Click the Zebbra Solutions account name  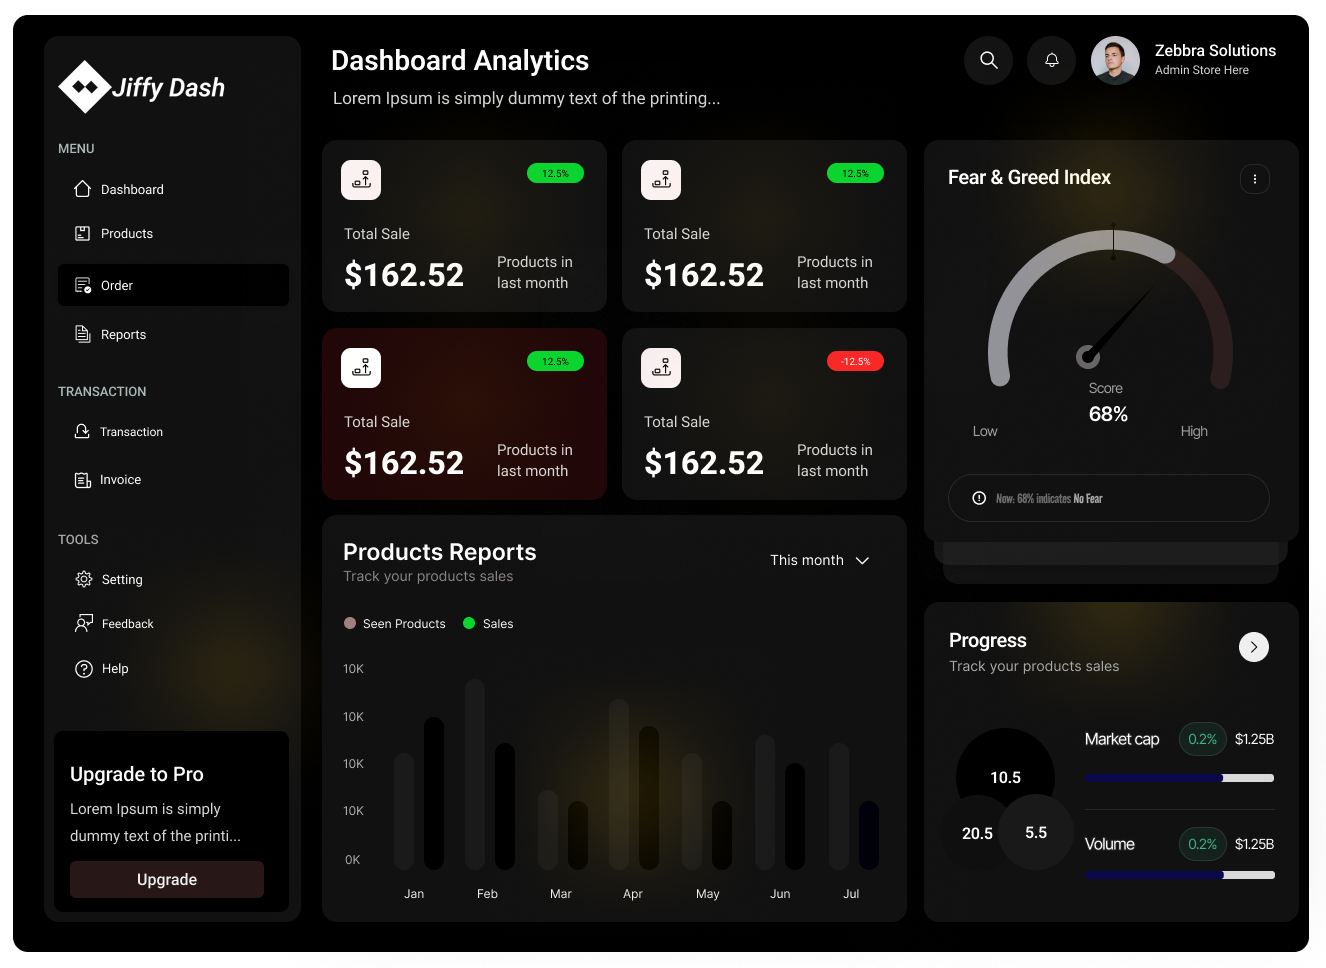coord(1214,51)
